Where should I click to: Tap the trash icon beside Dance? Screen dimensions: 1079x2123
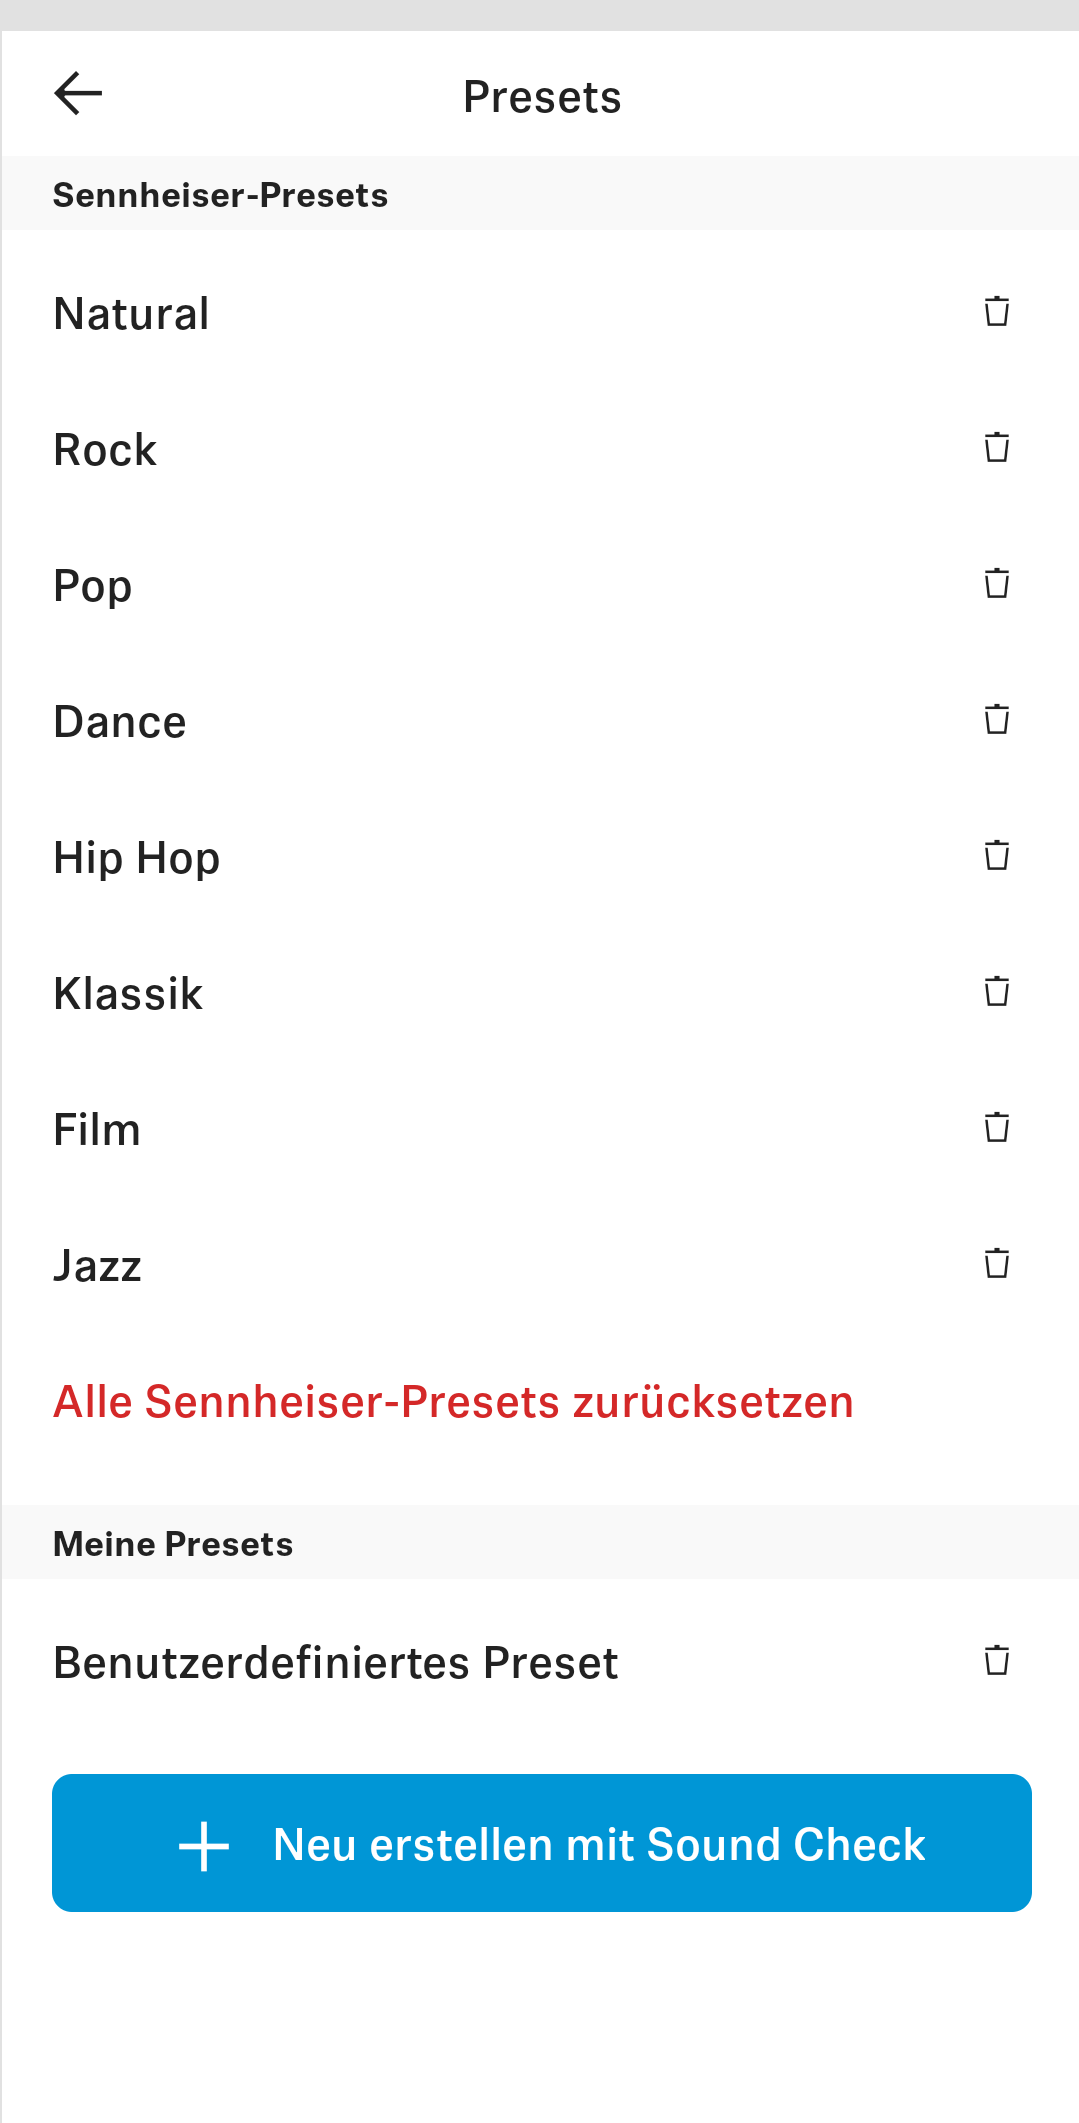996,720
